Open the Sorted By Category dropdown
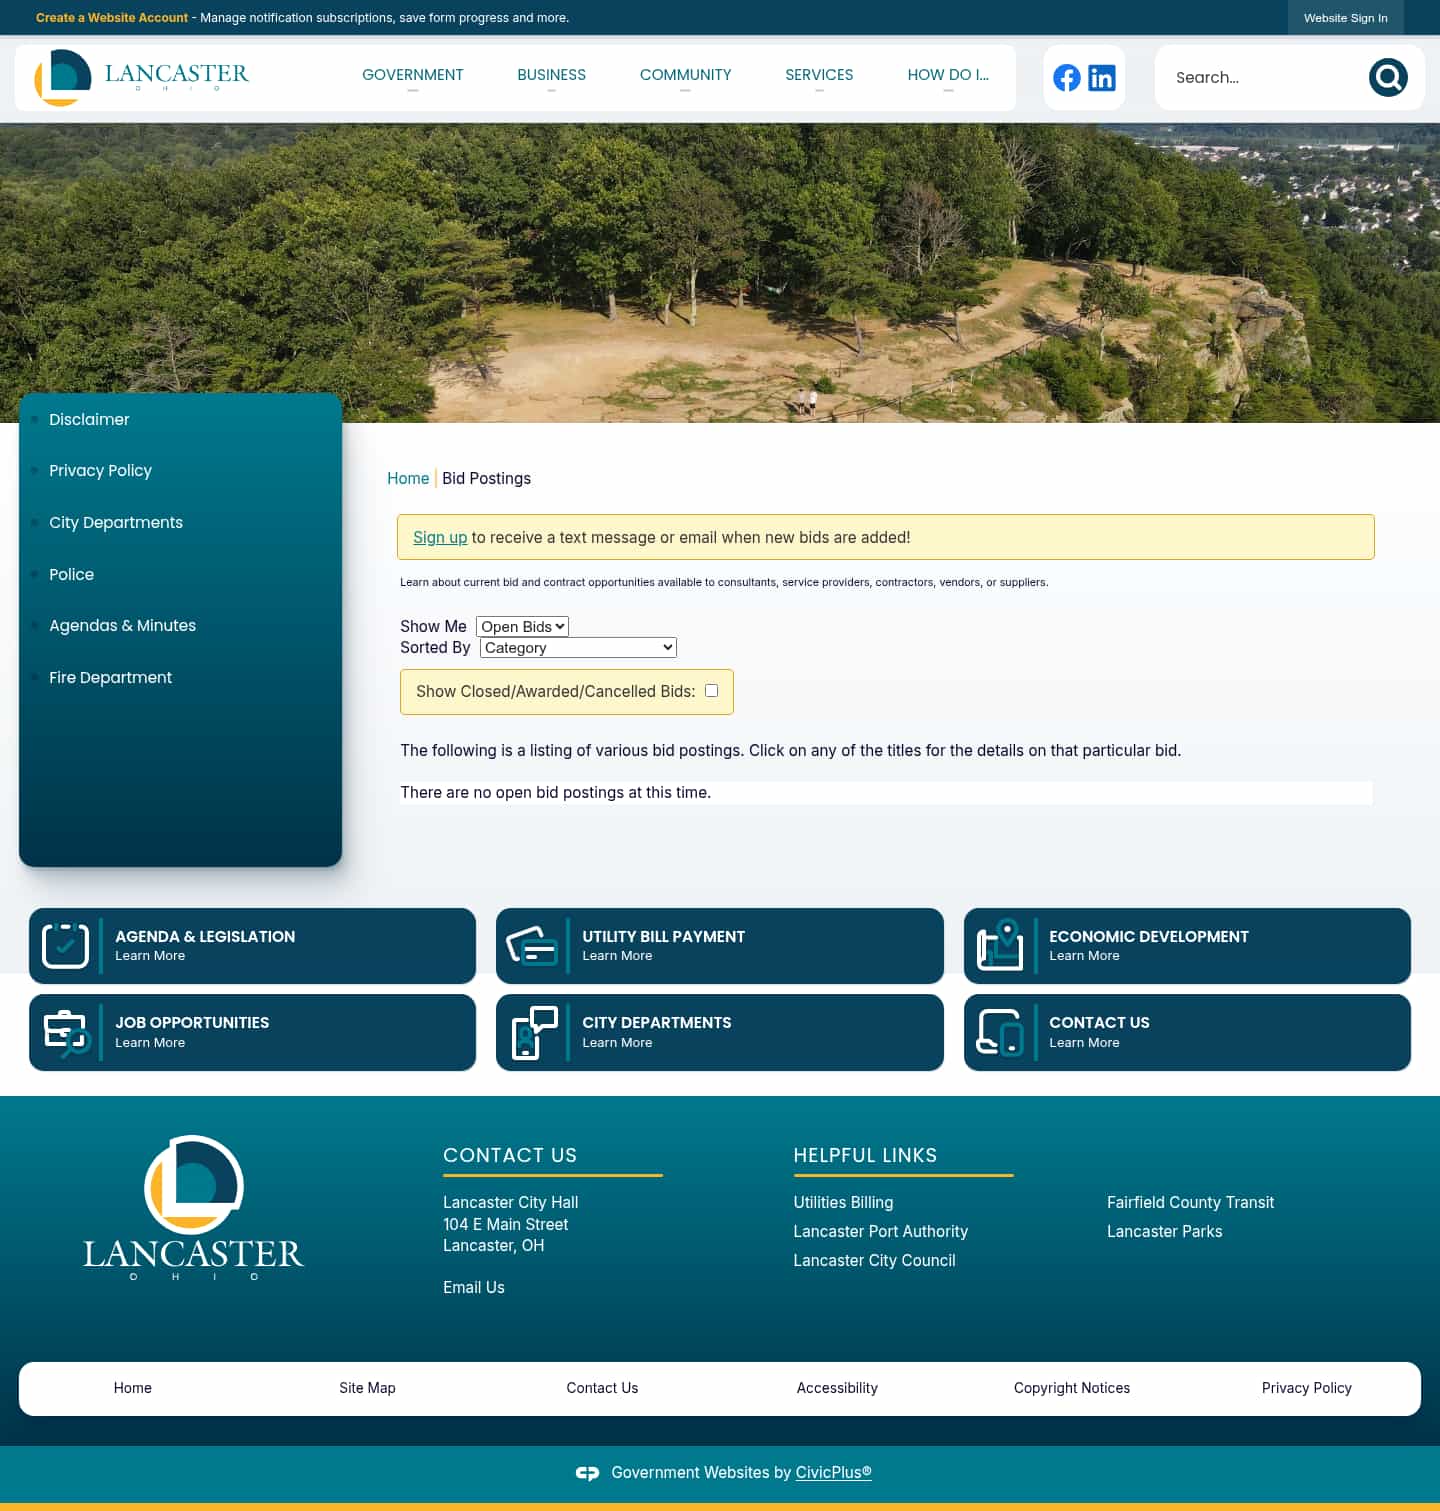Viewport: 1440px width, 1511px height. tap(577, 647)
